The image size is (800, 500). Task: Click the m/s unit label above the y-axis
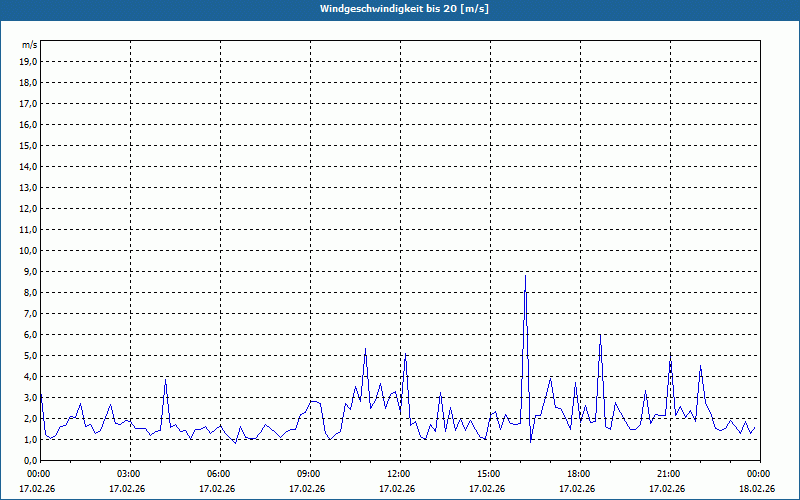(29, 45)
